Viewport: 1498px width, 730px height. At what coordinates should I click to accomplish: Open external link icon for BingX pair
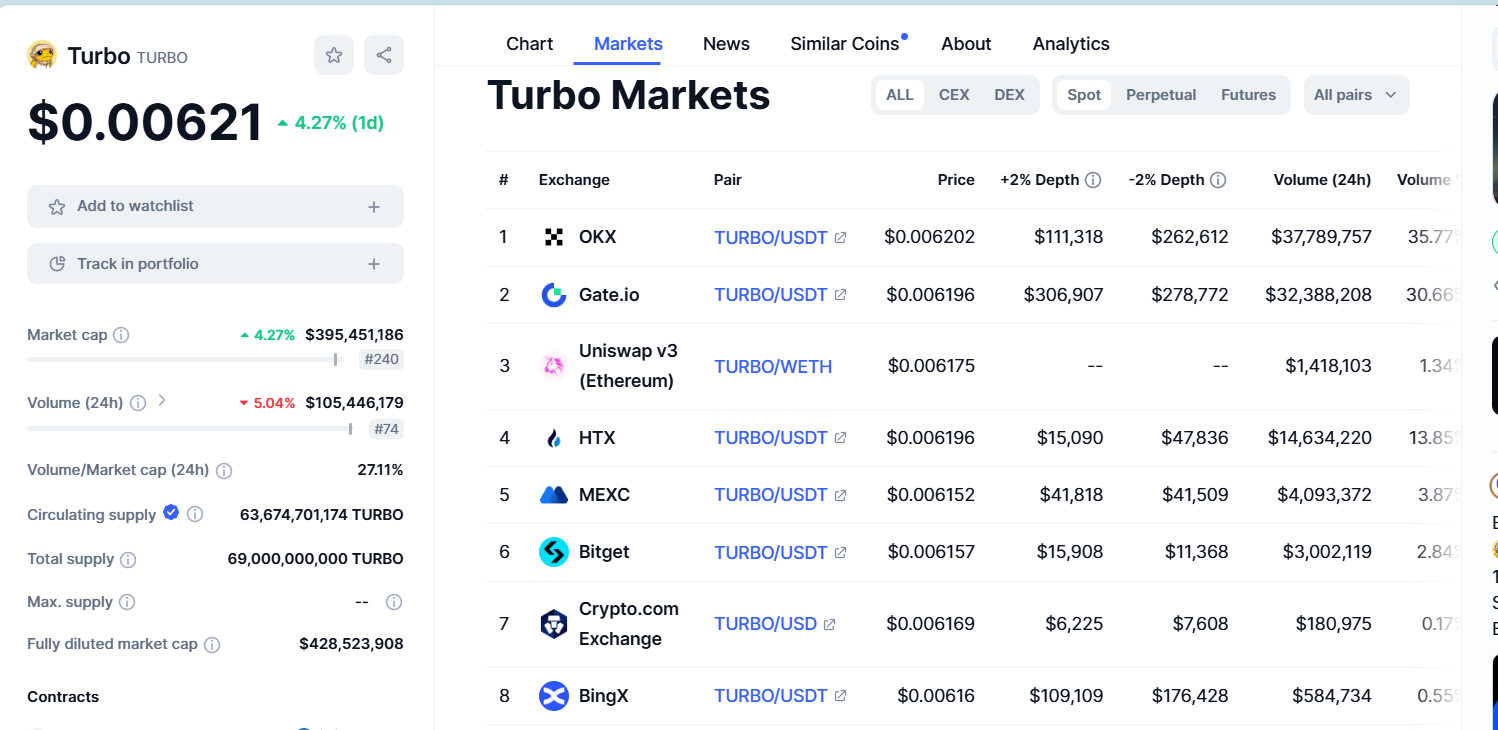[x=840, y=696]
